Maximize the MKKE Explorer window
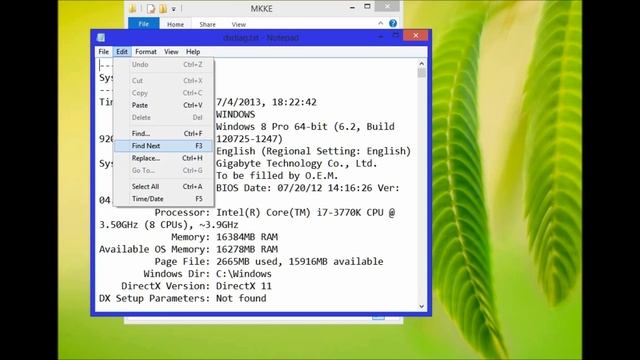 367,7
